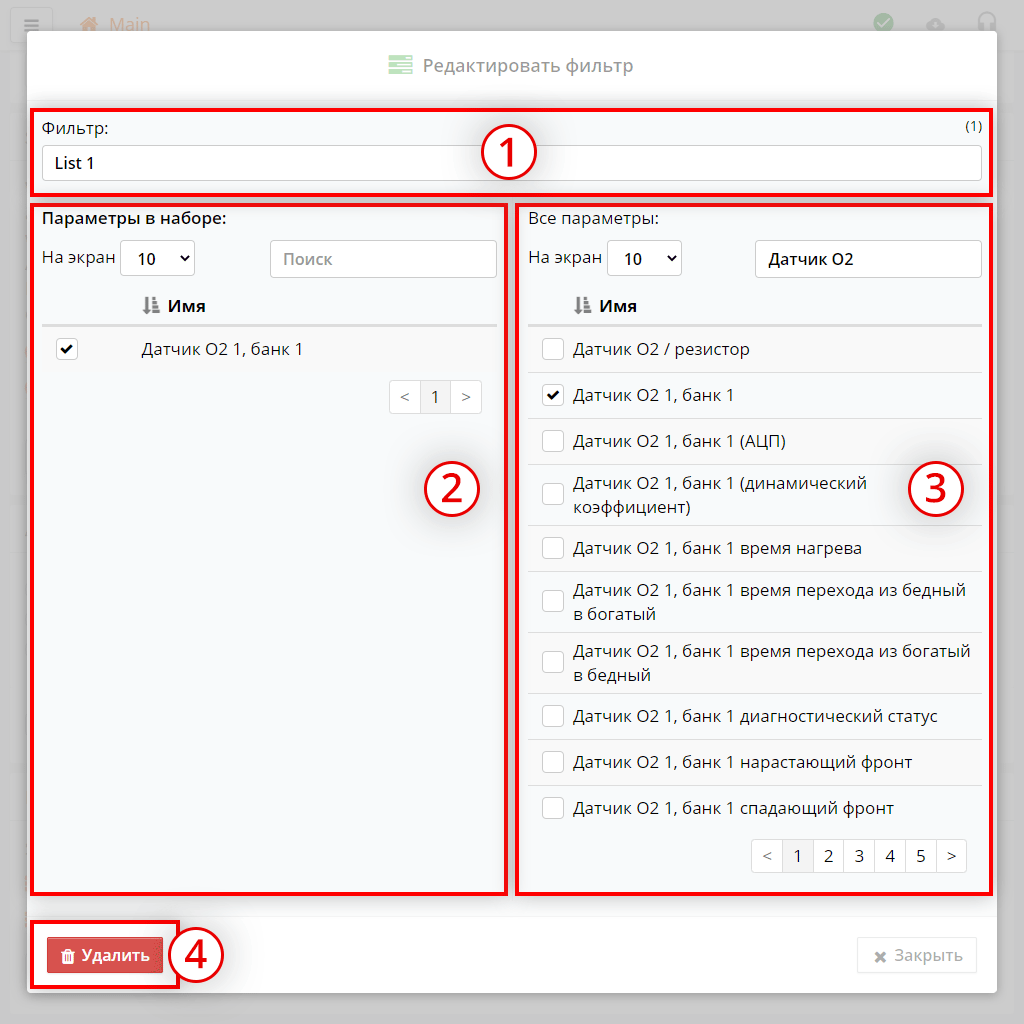
Task: Open На экран dropdown in Параметры в наборе
Action: click(x=157, y=258)
